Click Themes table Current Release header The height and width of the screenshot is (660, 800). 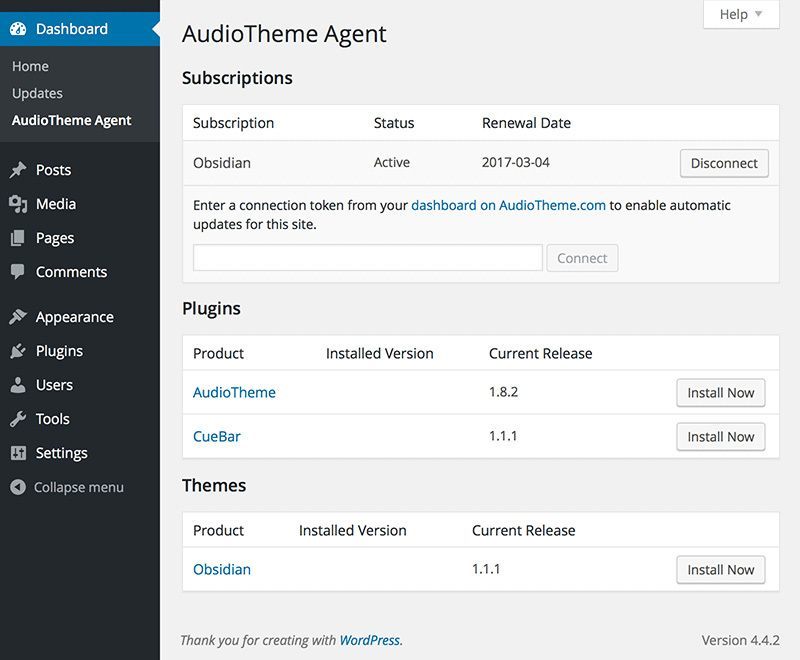[523, 530]
